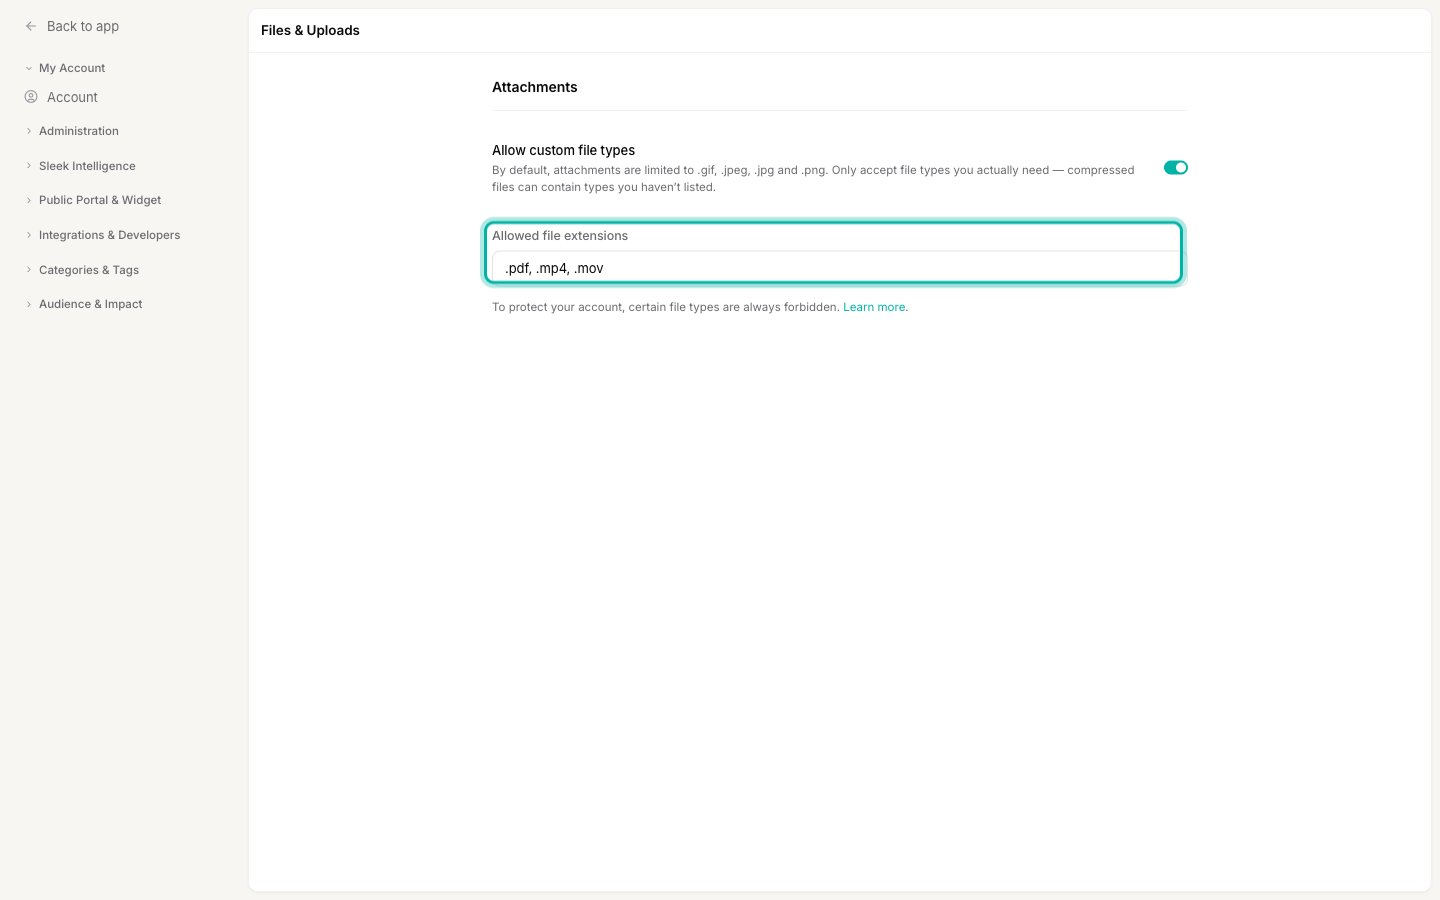The height and width of the screenshot is (900, 1440).
Task: Expand the Administration section chevron
Action: [29, 131]
